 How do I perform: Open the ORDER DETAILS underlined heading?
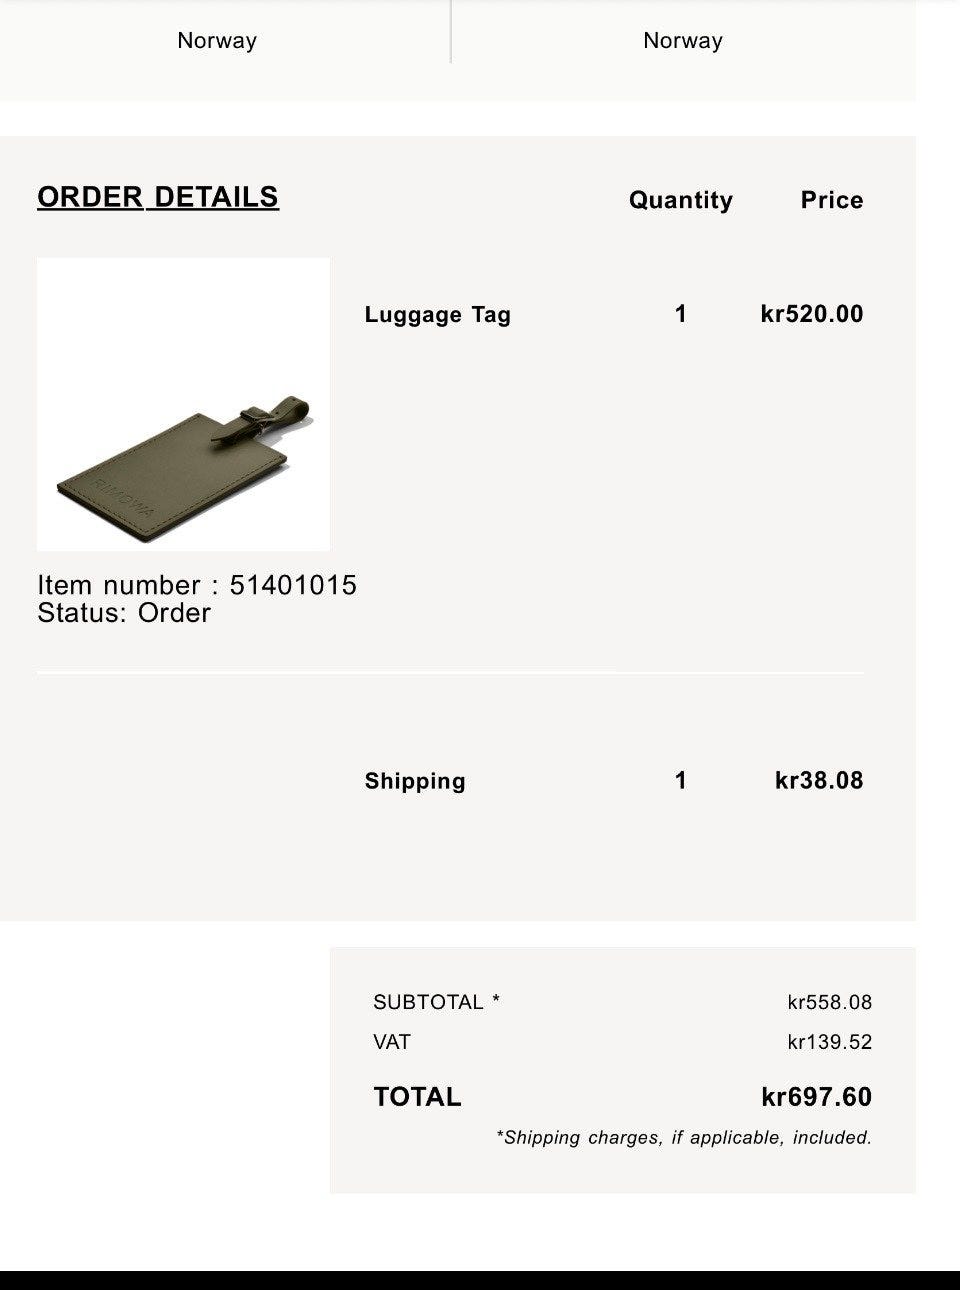click(x=158, y=197)
